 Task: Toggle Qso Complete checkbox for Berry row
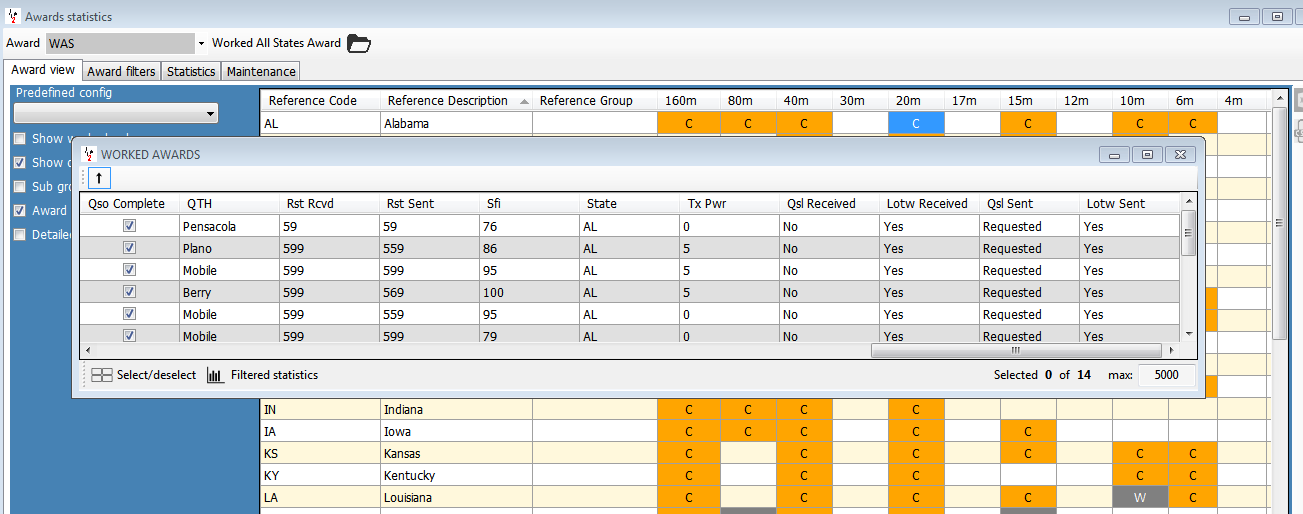129,292
